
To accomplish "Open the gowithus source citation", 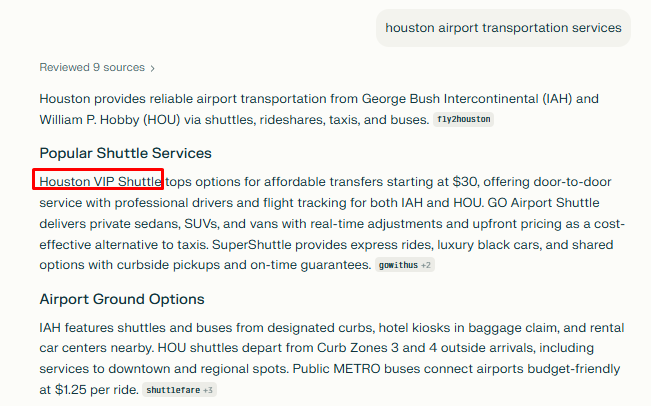I will [x=397, y=265].
